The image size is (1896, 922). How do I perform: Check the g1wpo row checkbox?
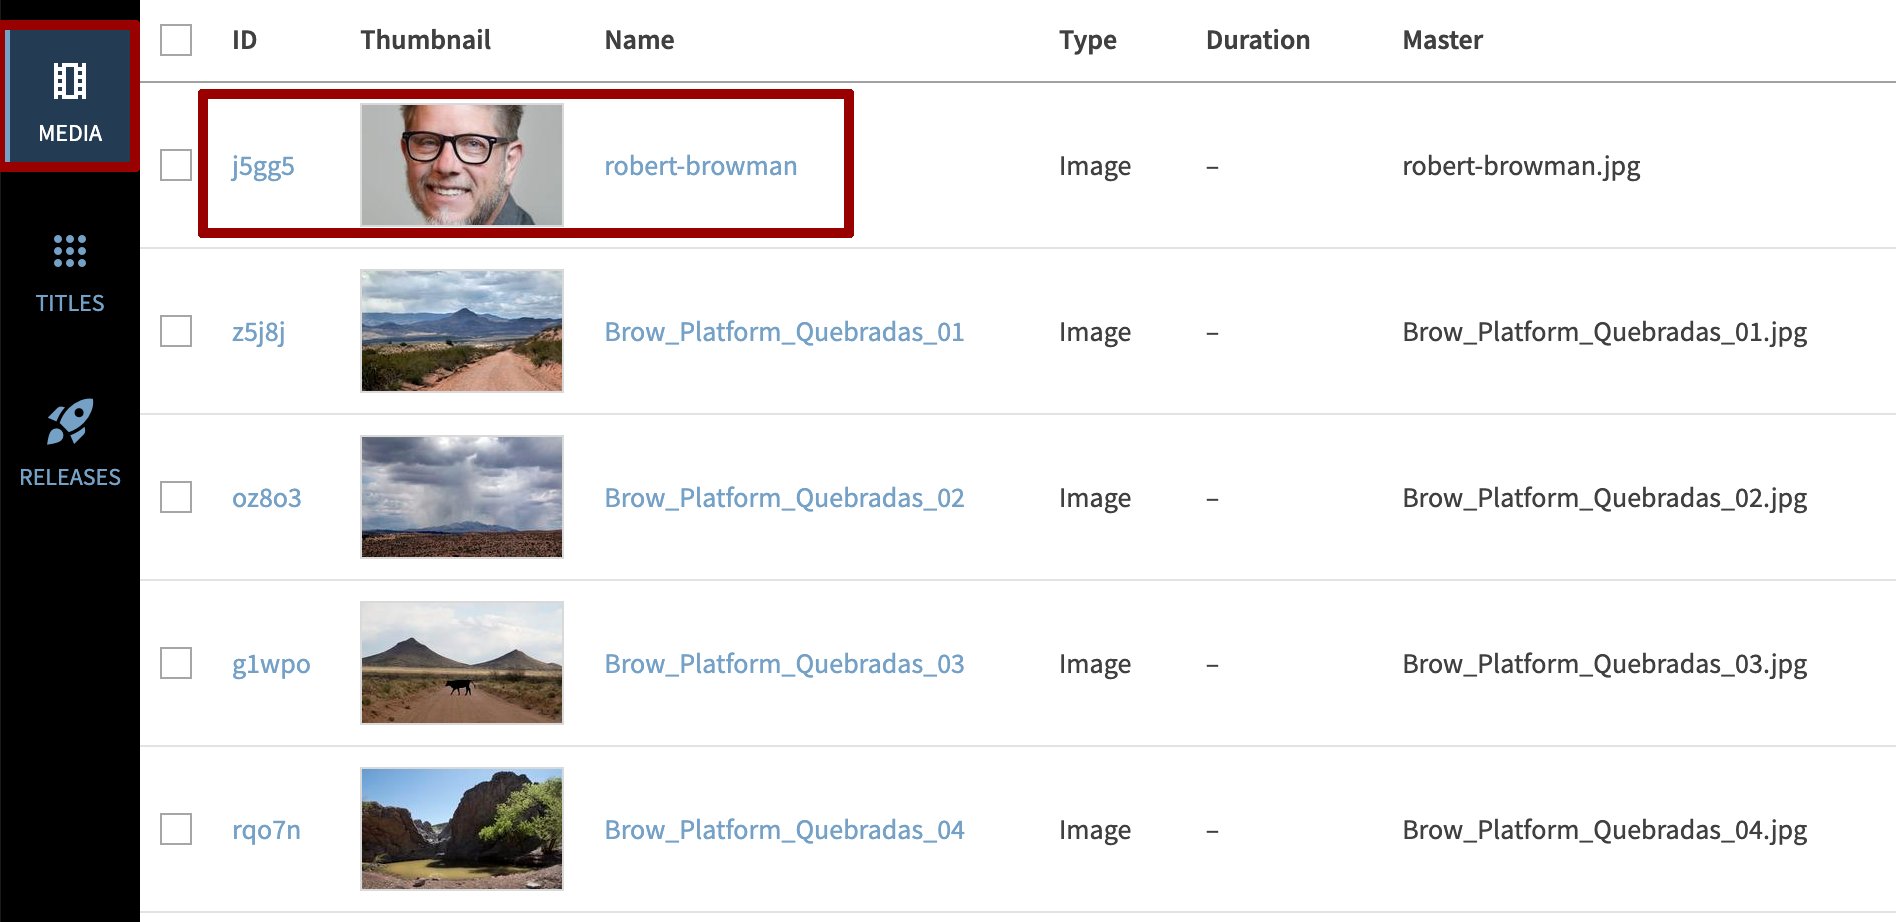coord(175,662)
